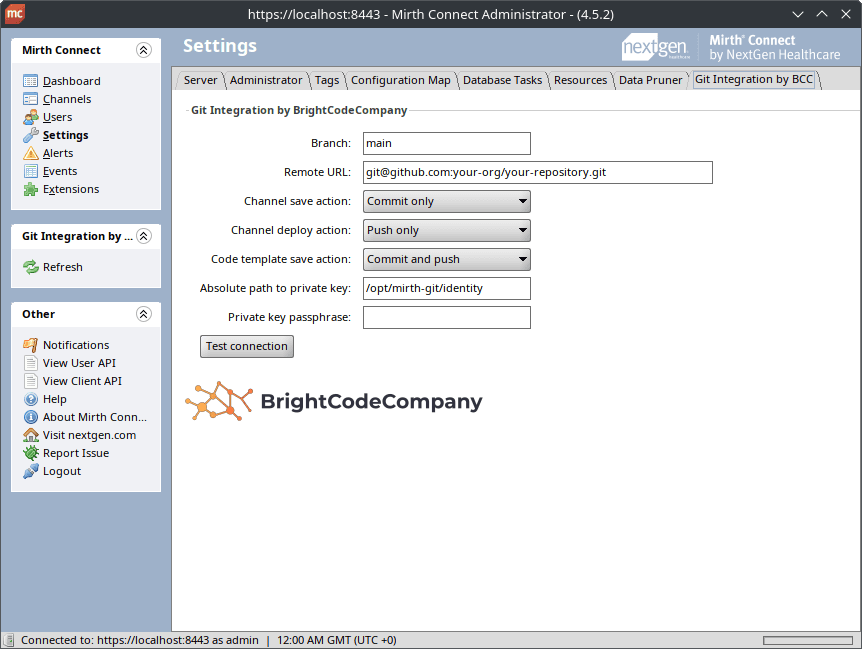Collapse the Other panel
The image size is (862, 649).
click(146, 314)
